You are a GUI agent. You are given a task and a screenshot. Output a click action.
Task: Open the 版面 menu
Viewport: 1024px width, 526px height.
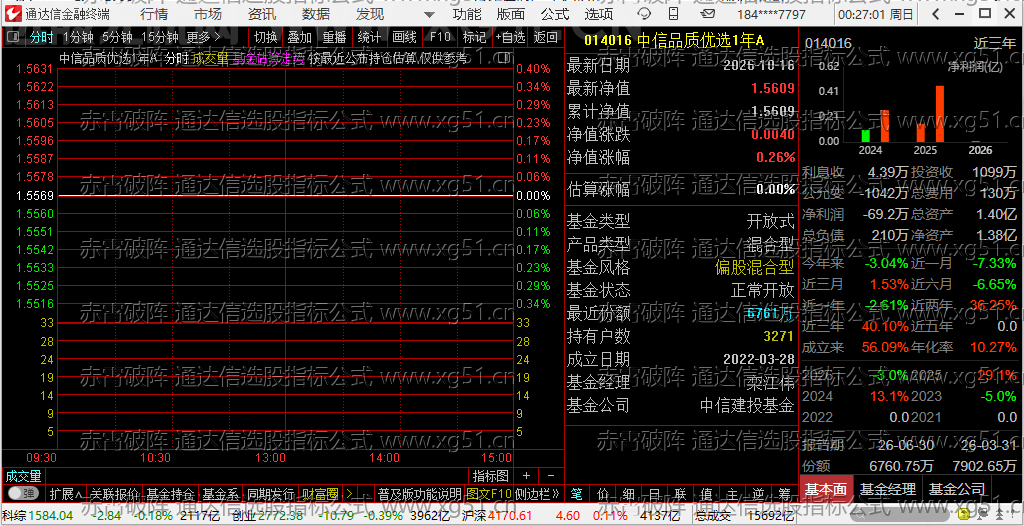511,14
